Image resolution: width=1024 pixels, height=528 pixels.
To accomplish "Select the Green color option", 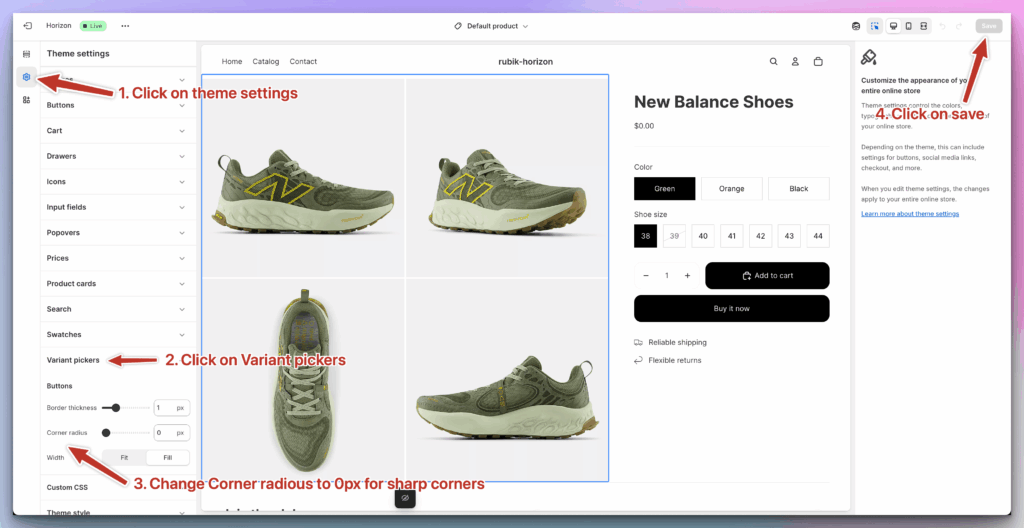I will click(x=664, y=189).
